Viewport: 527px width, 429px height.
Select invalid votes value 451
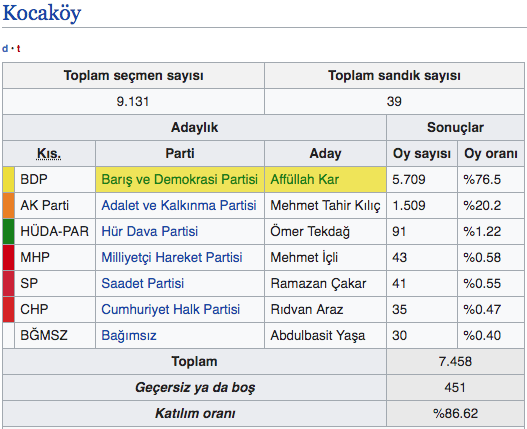455,387
